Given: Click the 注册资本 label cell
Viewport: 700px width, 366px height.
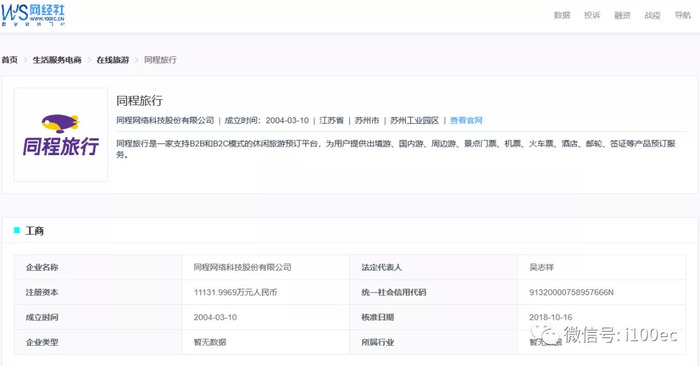Looking at the screenshot, I should [x=98, y=292].
